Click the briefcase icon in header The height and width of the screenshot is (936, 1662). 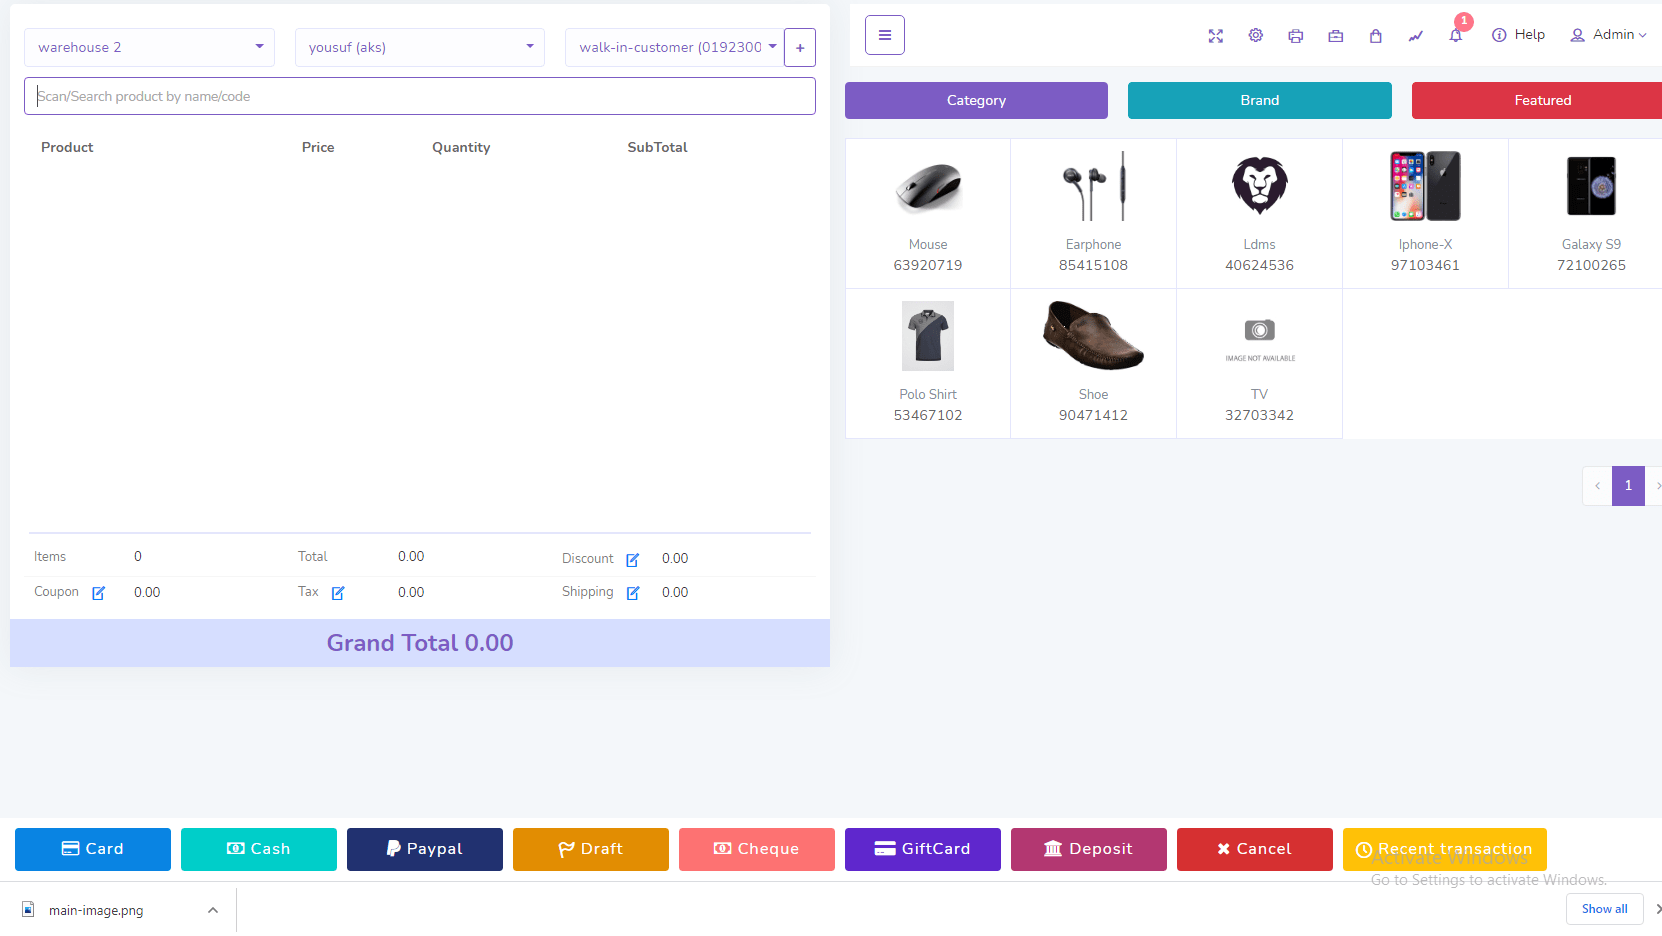pyautogui.click(x=1335, y=36)
